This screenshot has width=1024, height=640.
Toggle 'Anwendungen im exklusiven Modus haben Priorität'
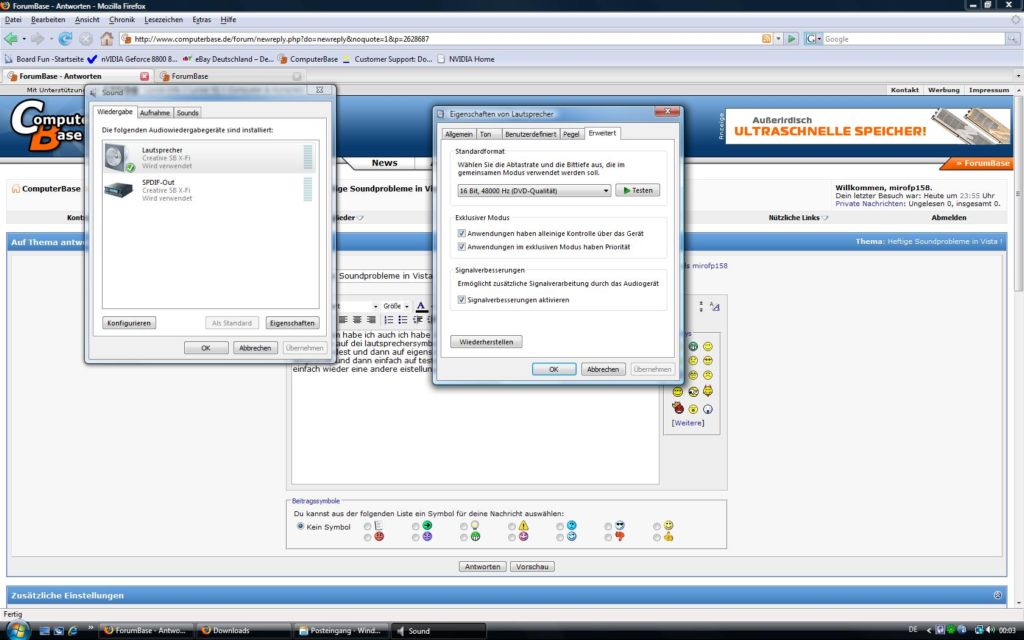pos(462,247)
